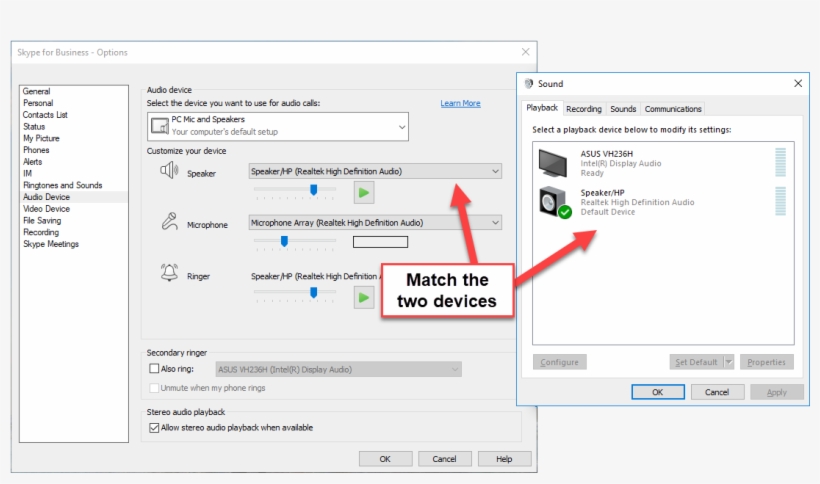Select Skype Meetings in the options list

(51, 244)
